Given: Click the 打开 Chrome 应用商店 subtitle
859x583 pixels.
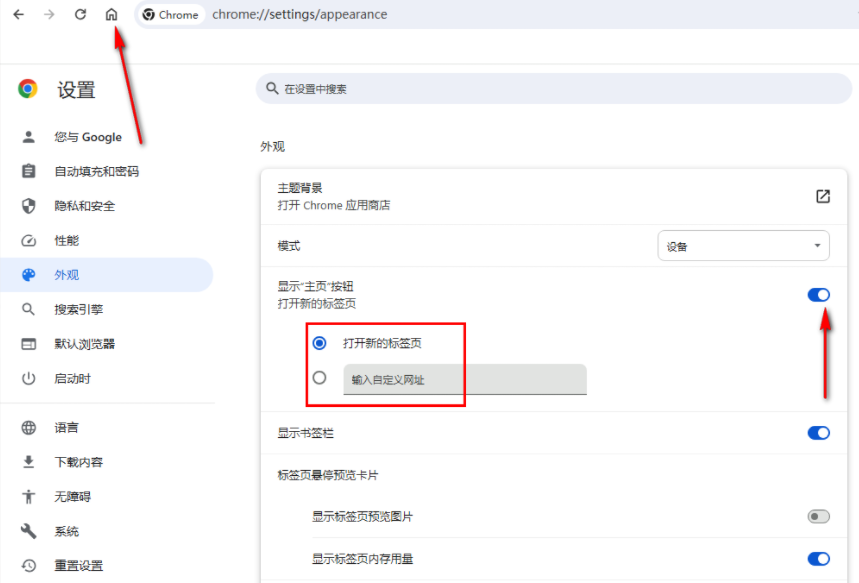Looking at the screenshot, I should pyautogui.click(x=334, y=205).
